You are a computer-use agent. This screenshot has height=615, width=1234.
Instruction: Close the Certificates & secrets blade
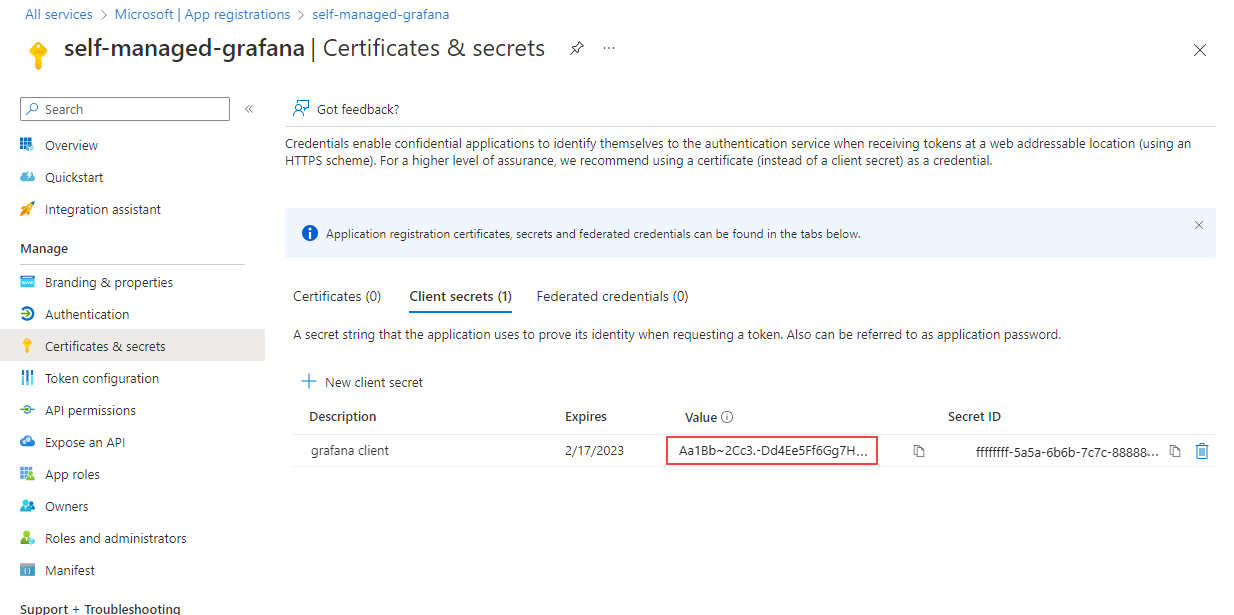[1200, 50]
